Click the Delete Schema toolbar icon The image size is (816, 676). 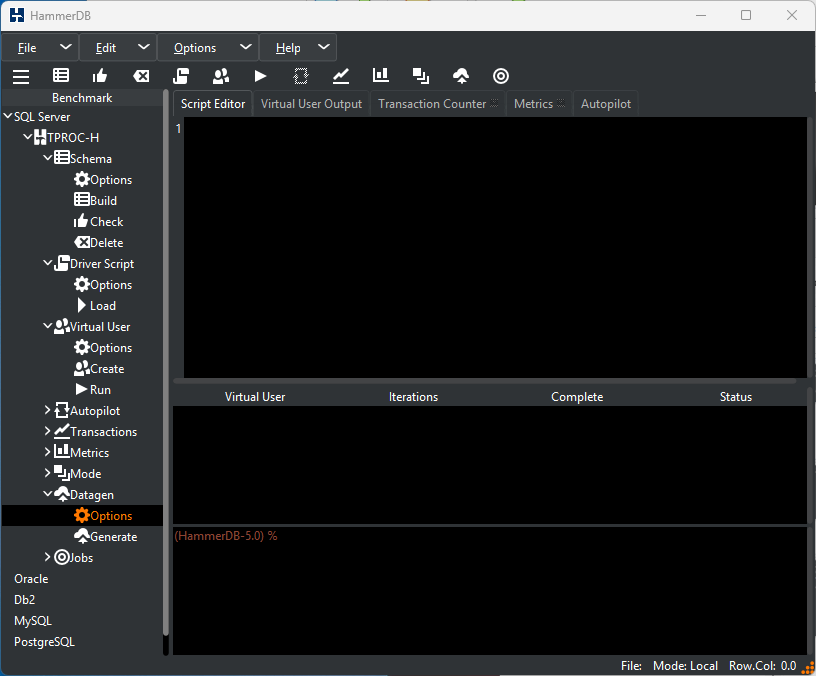[x=141, y=76]
